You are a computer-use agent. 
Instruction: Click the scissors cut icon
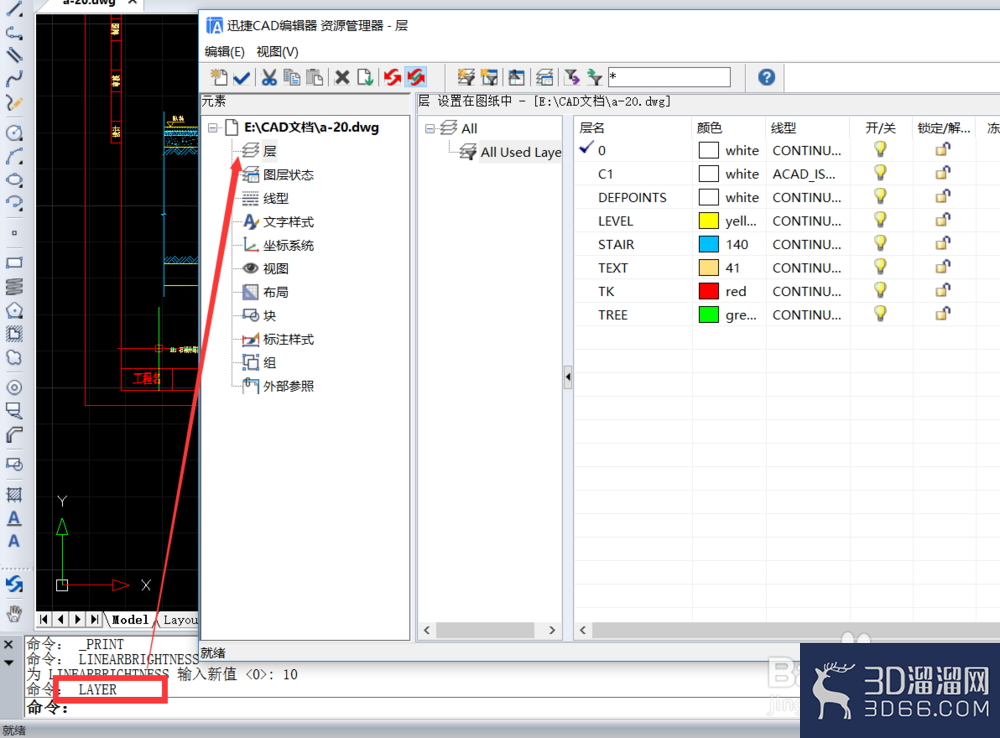[x=269, y=78]
